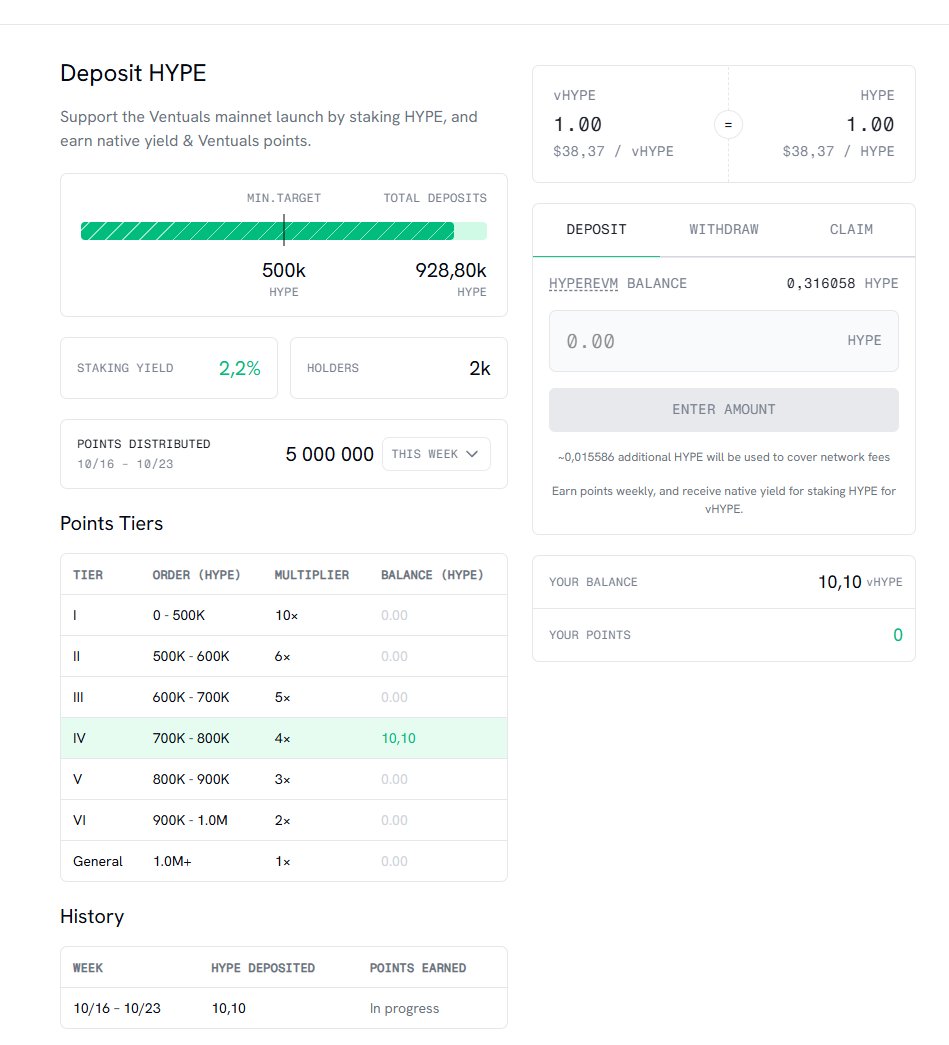
Task: Click the HYPEREVM underlined label
Action: pyautogui.click(x=583, y=283)
